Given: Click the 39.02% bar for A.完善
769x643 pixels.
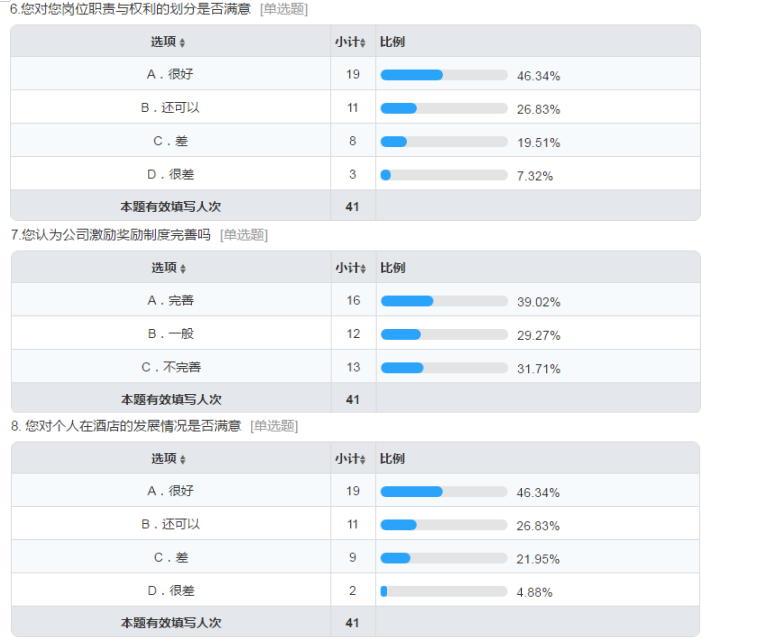Looking at the screenshot, I should coord(444,301).
